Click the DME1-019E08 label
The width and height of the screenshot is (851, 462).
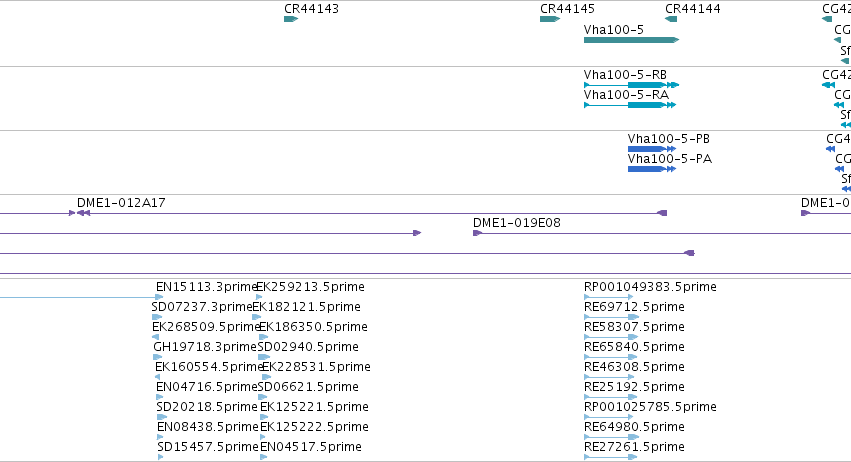[517, 223]
